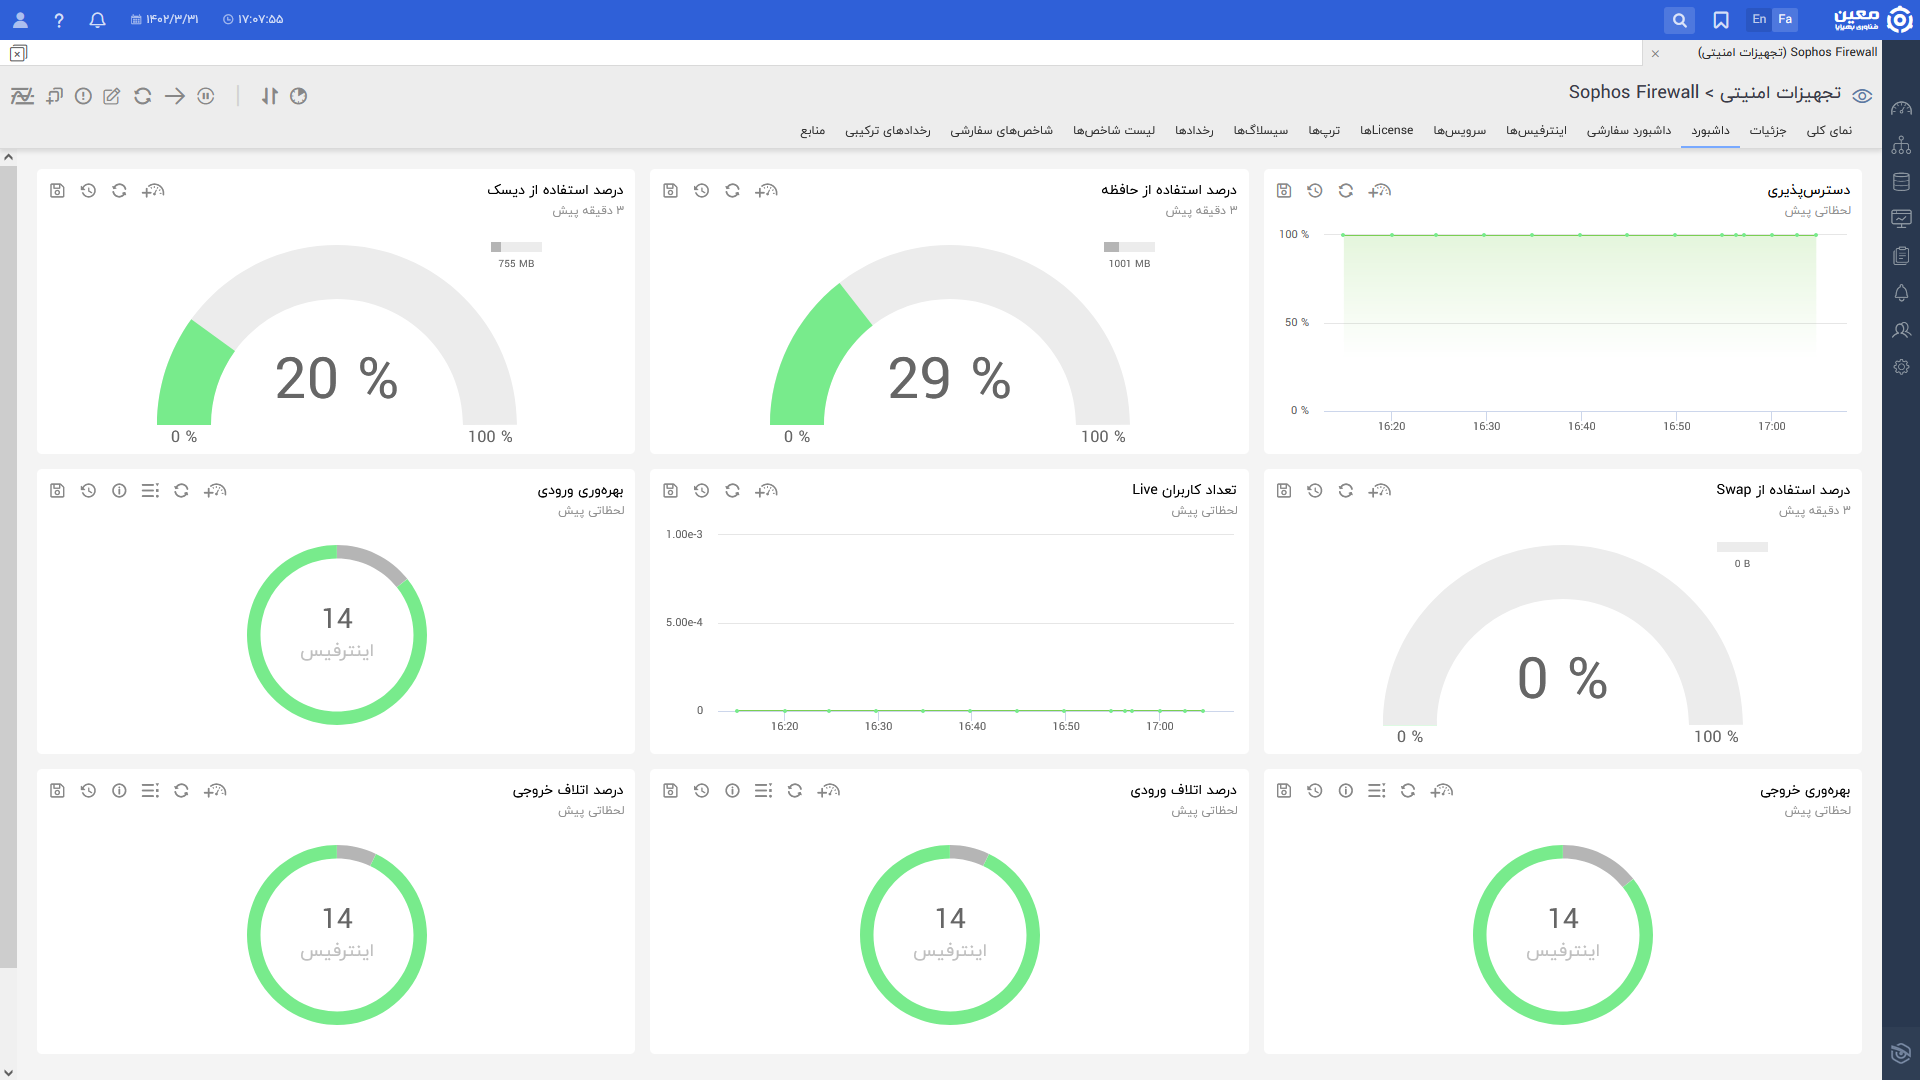Screen dimensions: 1920x1080
Task: Click the search magnifier button
Action: pos(1680,20)
